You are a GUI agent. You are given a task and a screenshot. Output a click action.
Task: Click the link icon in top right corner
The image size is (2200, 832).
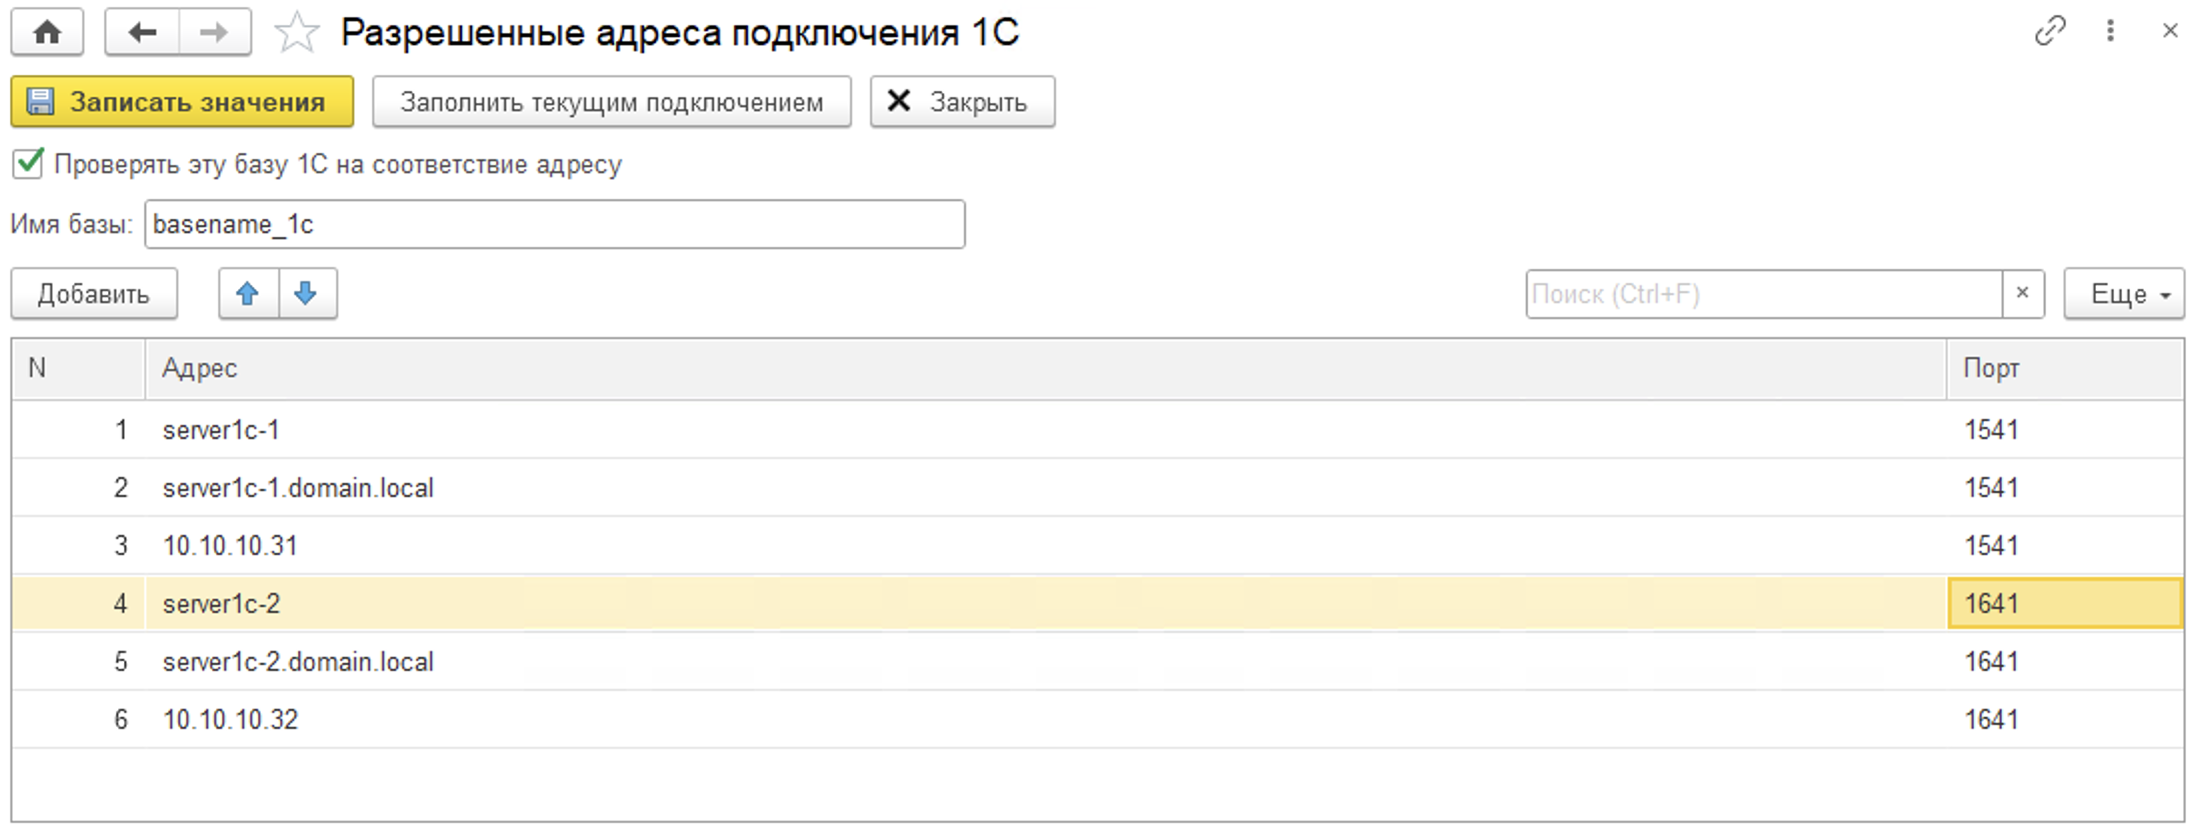2051,31
